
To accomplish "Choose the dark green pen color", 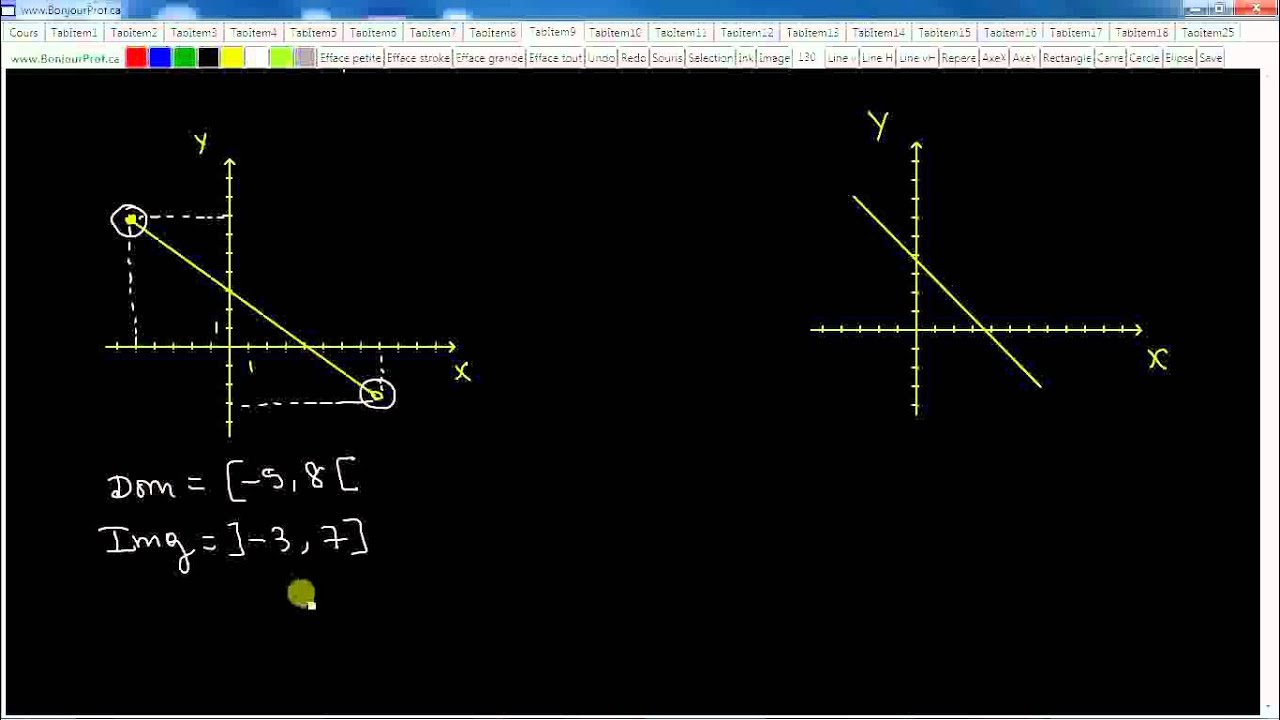I will [x=184, y=57].
